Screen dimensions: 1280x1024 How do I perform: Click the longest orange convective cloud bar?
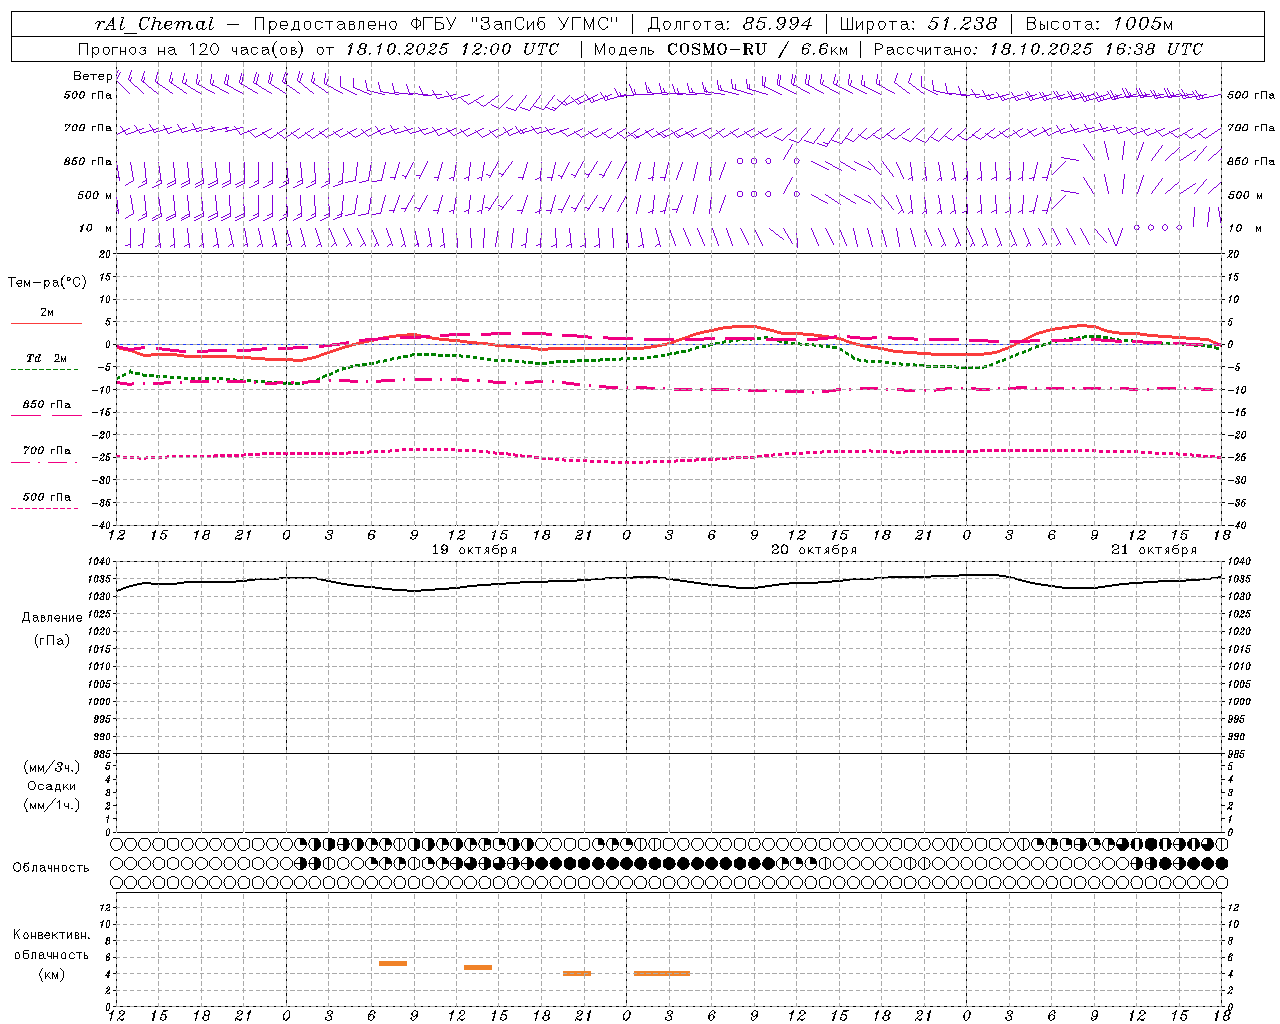pos(662,973)
